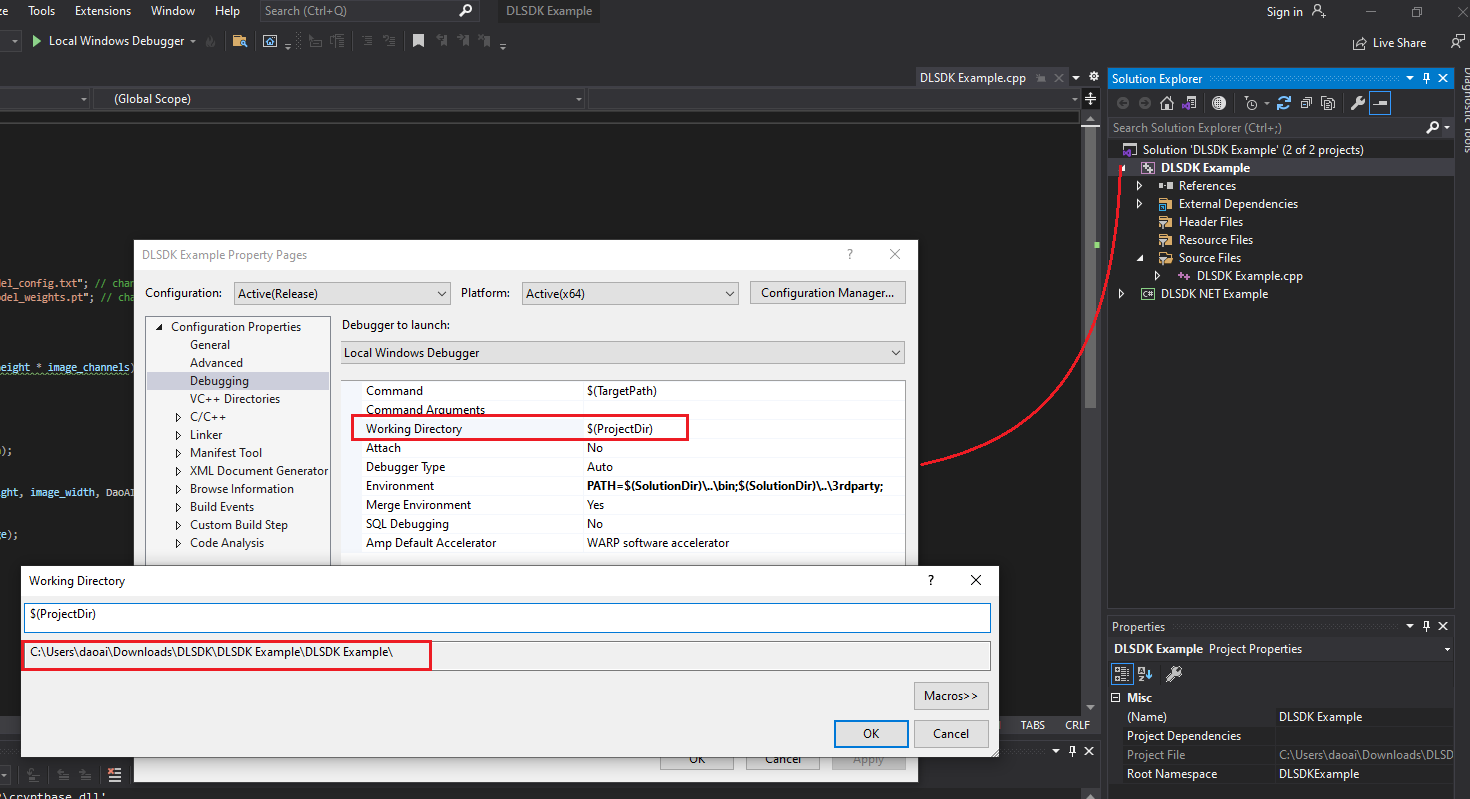
Task: Click the Solution Explorer Home icon
Action: tap(1167, 103)
